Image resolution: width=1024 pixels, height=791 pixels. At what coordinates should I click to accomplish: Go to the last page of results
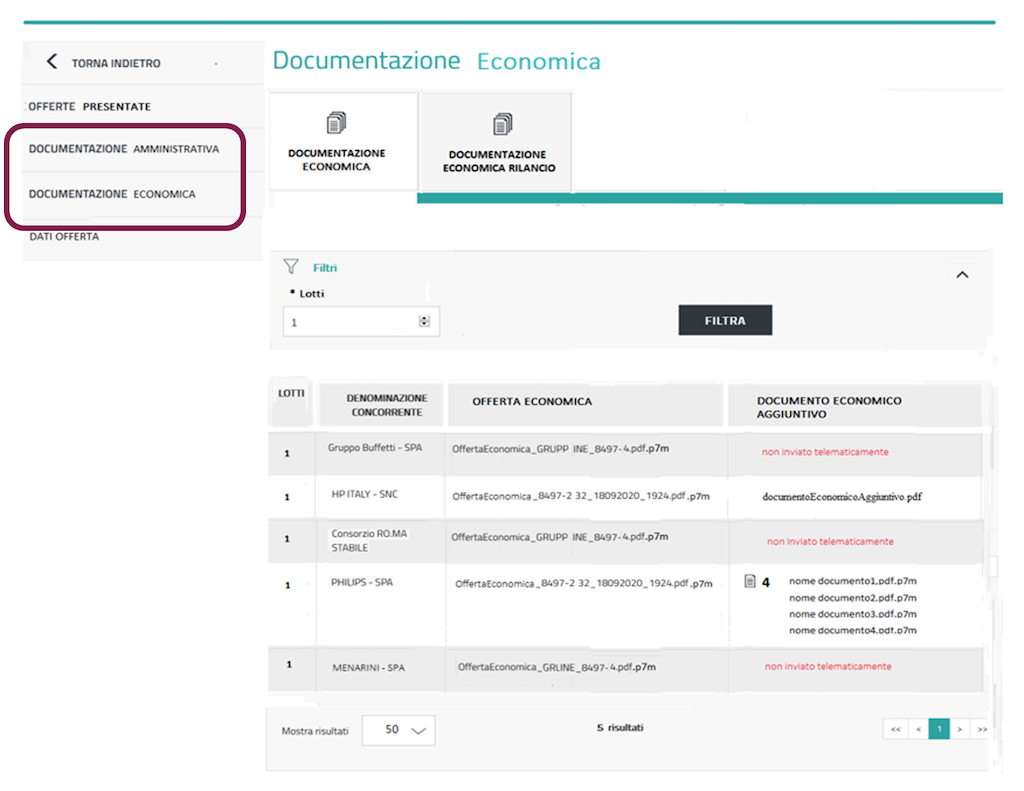tap(982, 729)
